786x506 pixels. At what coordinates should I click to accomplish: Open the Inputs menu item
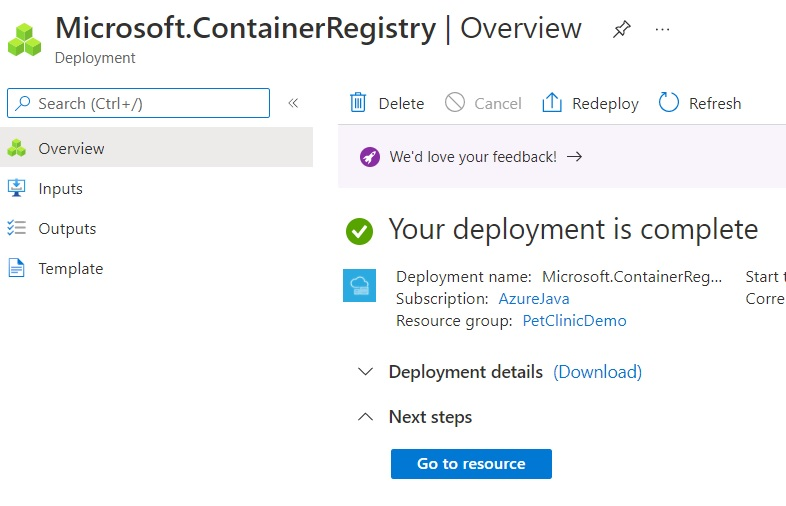(156, 188)
